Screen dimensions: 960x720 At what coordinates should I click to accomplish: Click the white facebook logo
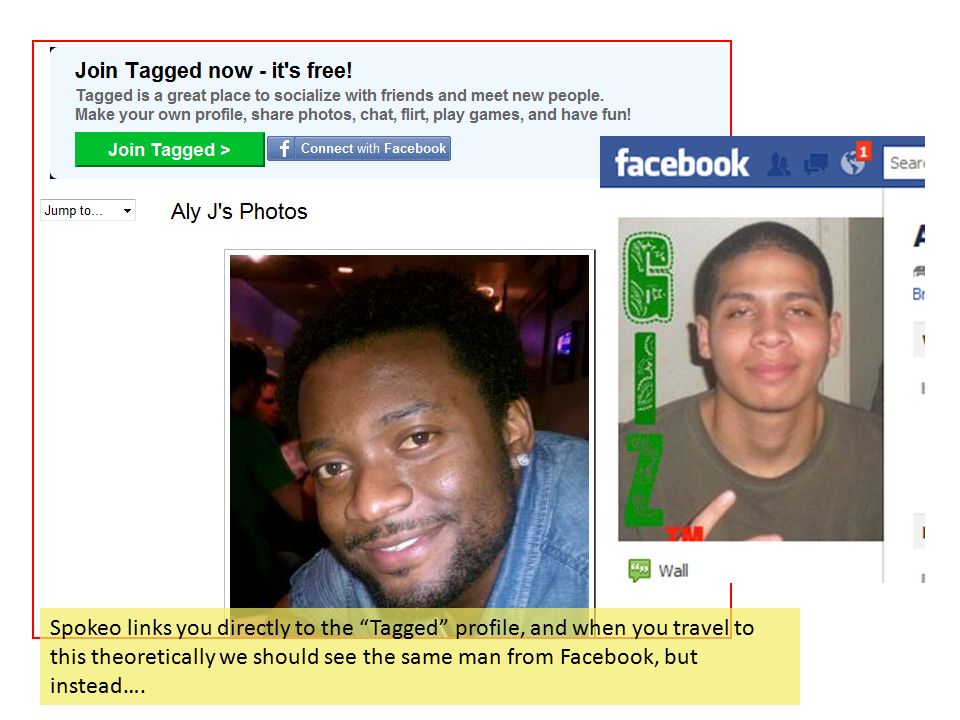coord(681,163)
